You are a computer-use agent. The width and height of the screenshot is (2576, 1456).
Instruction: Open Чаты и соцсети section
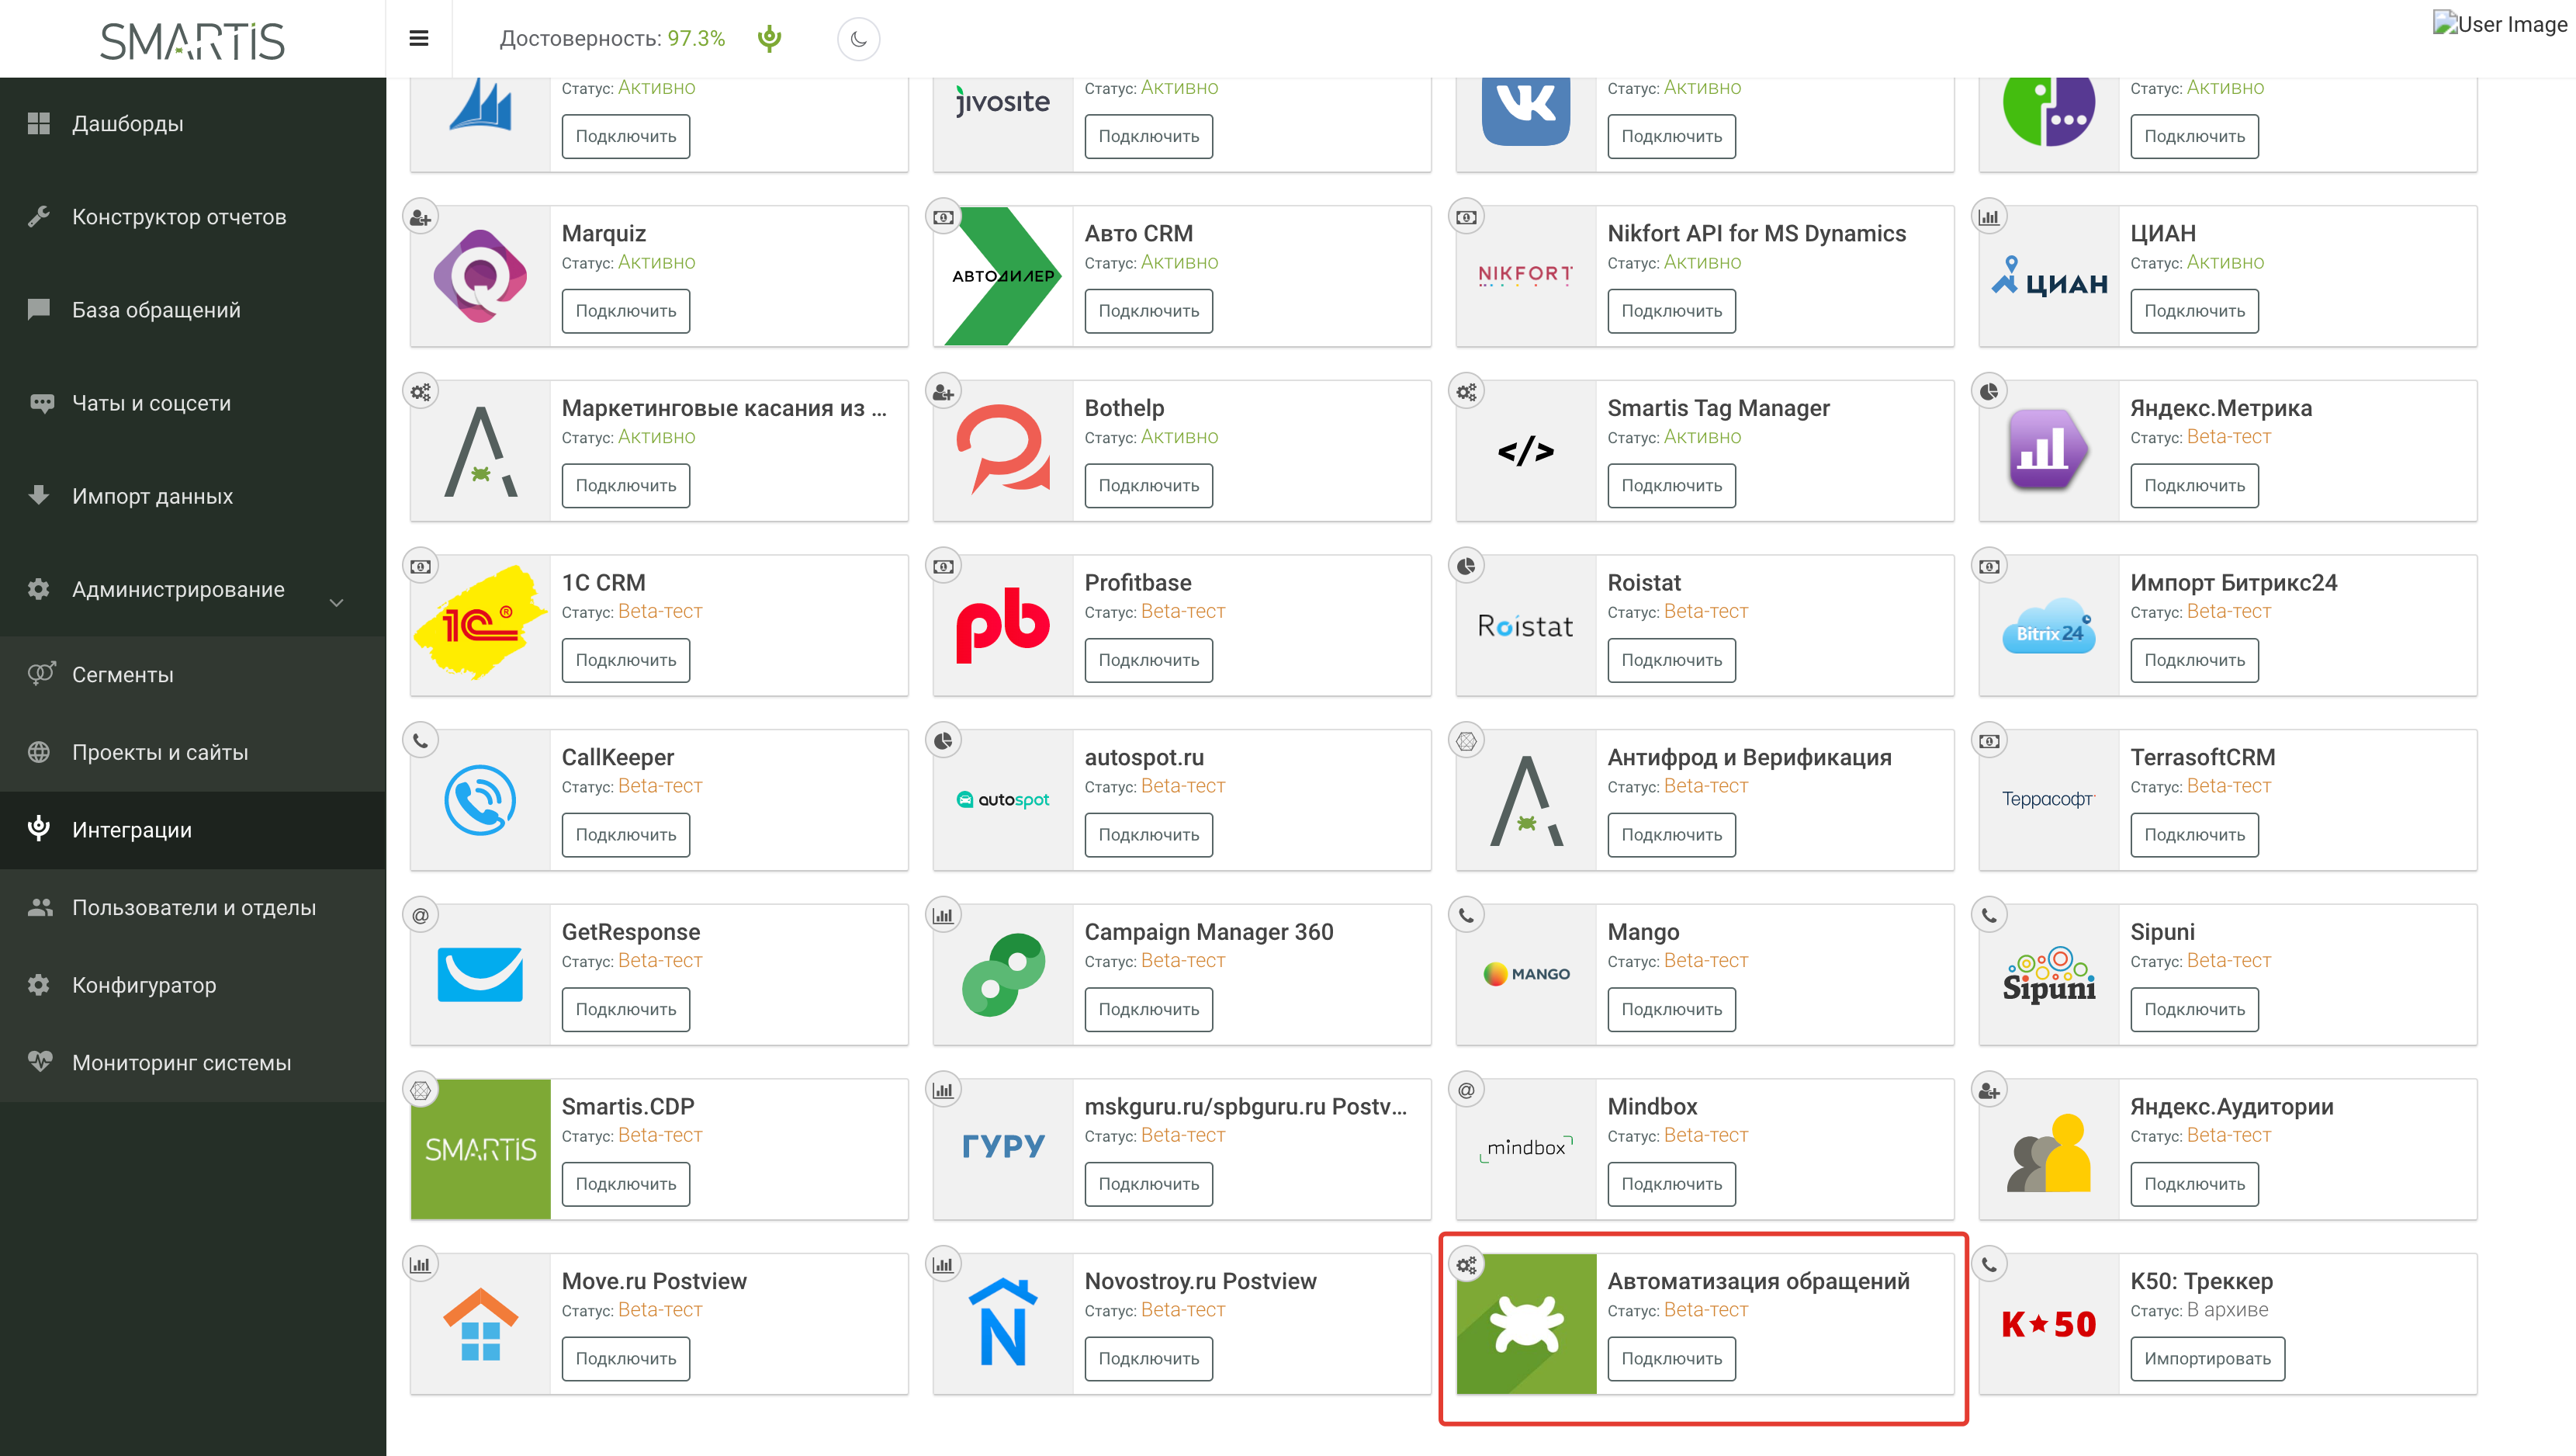(x=151, y=403)
